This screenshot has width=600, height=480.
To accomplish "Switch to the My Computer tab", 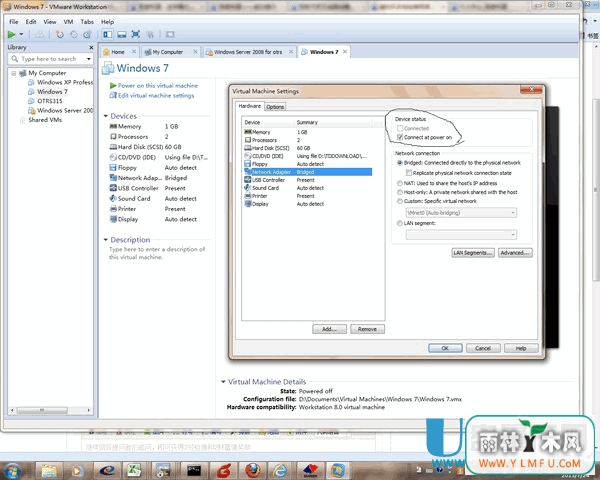I will [168, 52].
